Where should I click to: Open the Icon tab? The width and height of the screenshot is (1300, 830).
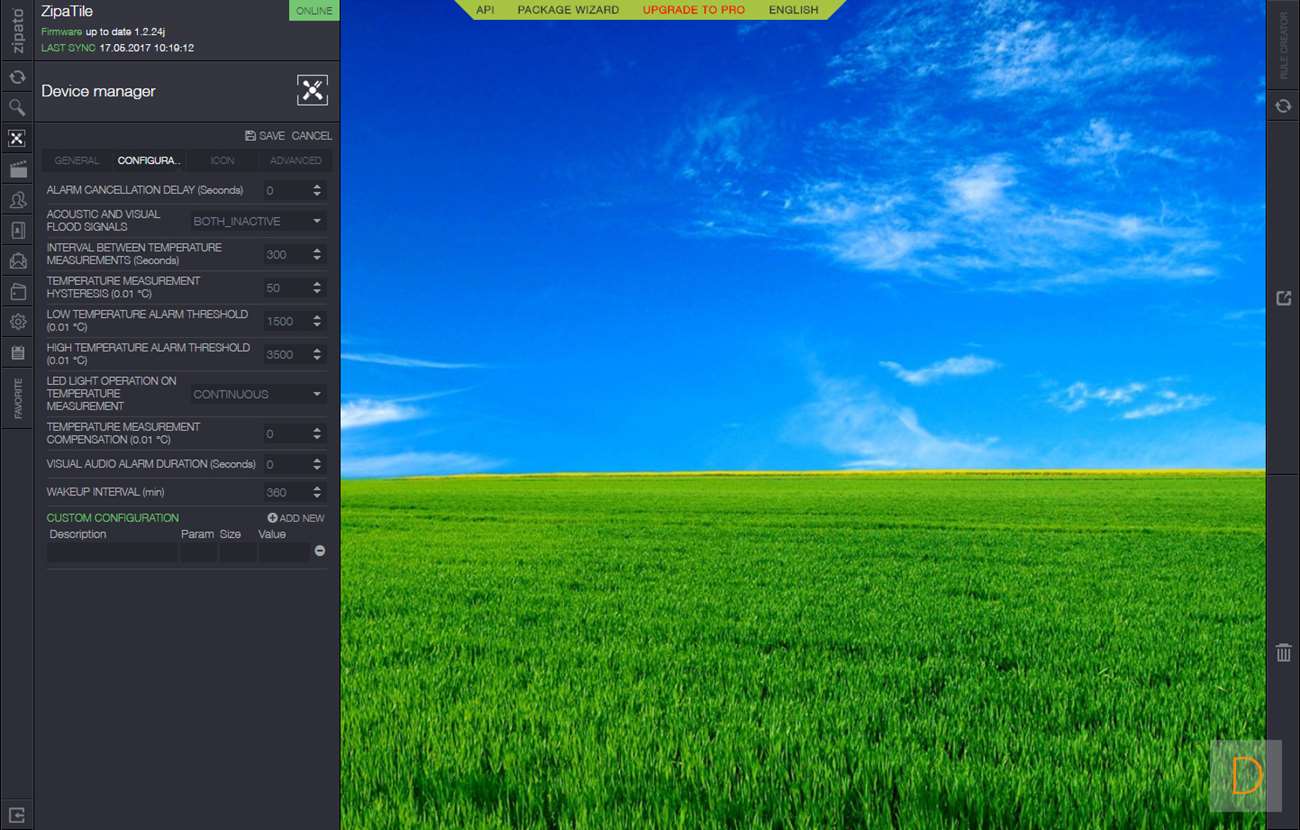[222, 161]
